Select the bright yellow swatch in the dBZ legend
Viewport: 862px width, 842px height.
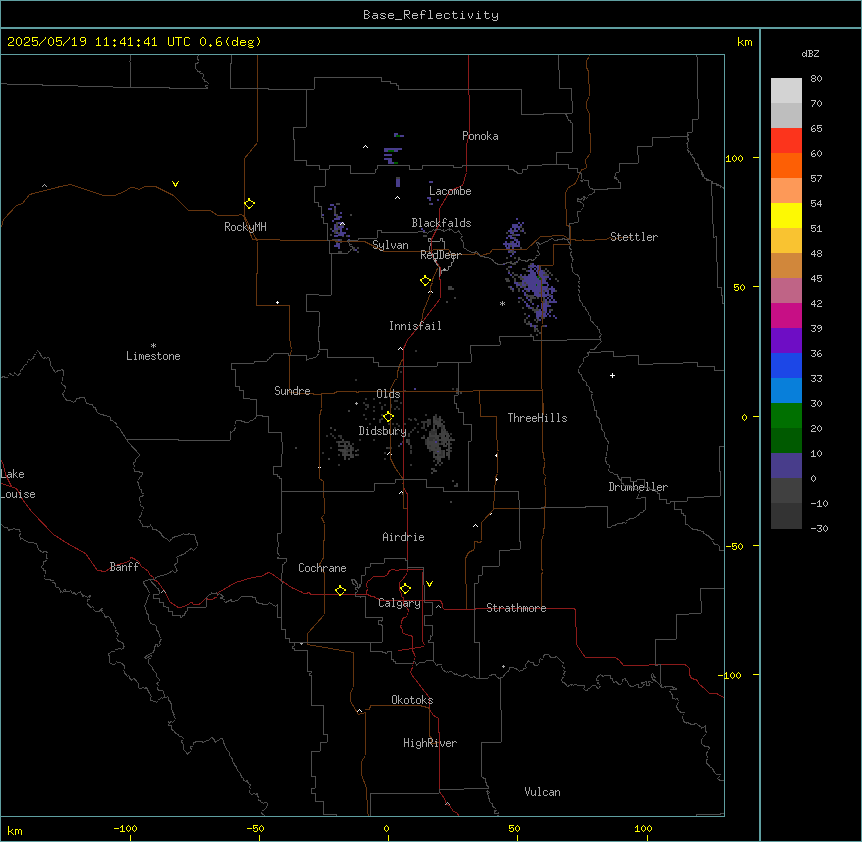click(786, 215)
